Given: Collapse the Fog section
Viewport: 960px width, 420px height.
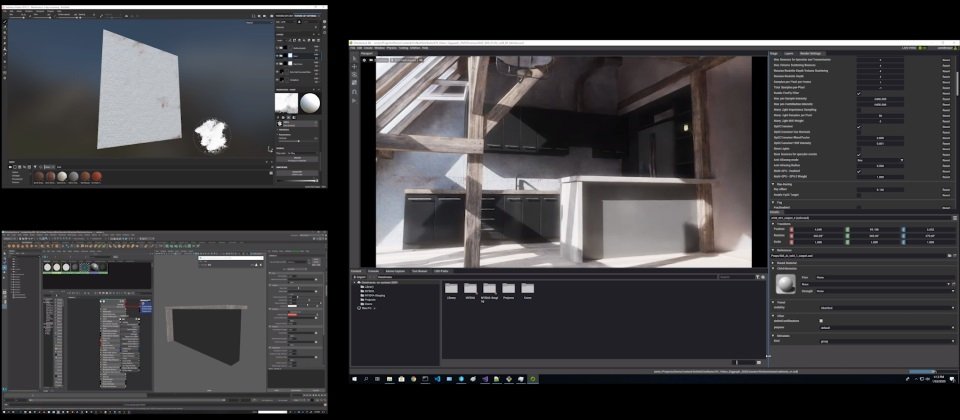Looking at the screenshot, I should point(773,202).
